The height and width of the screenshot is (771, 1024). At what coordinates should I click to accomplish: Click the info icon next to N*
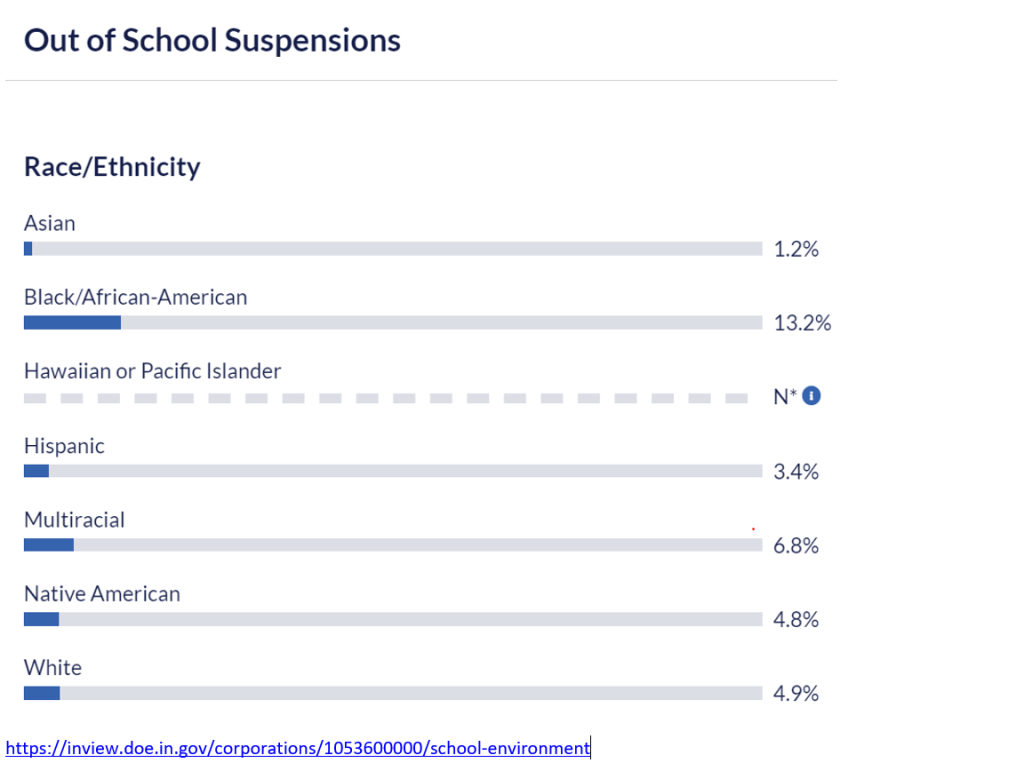[x=812, y=396]
